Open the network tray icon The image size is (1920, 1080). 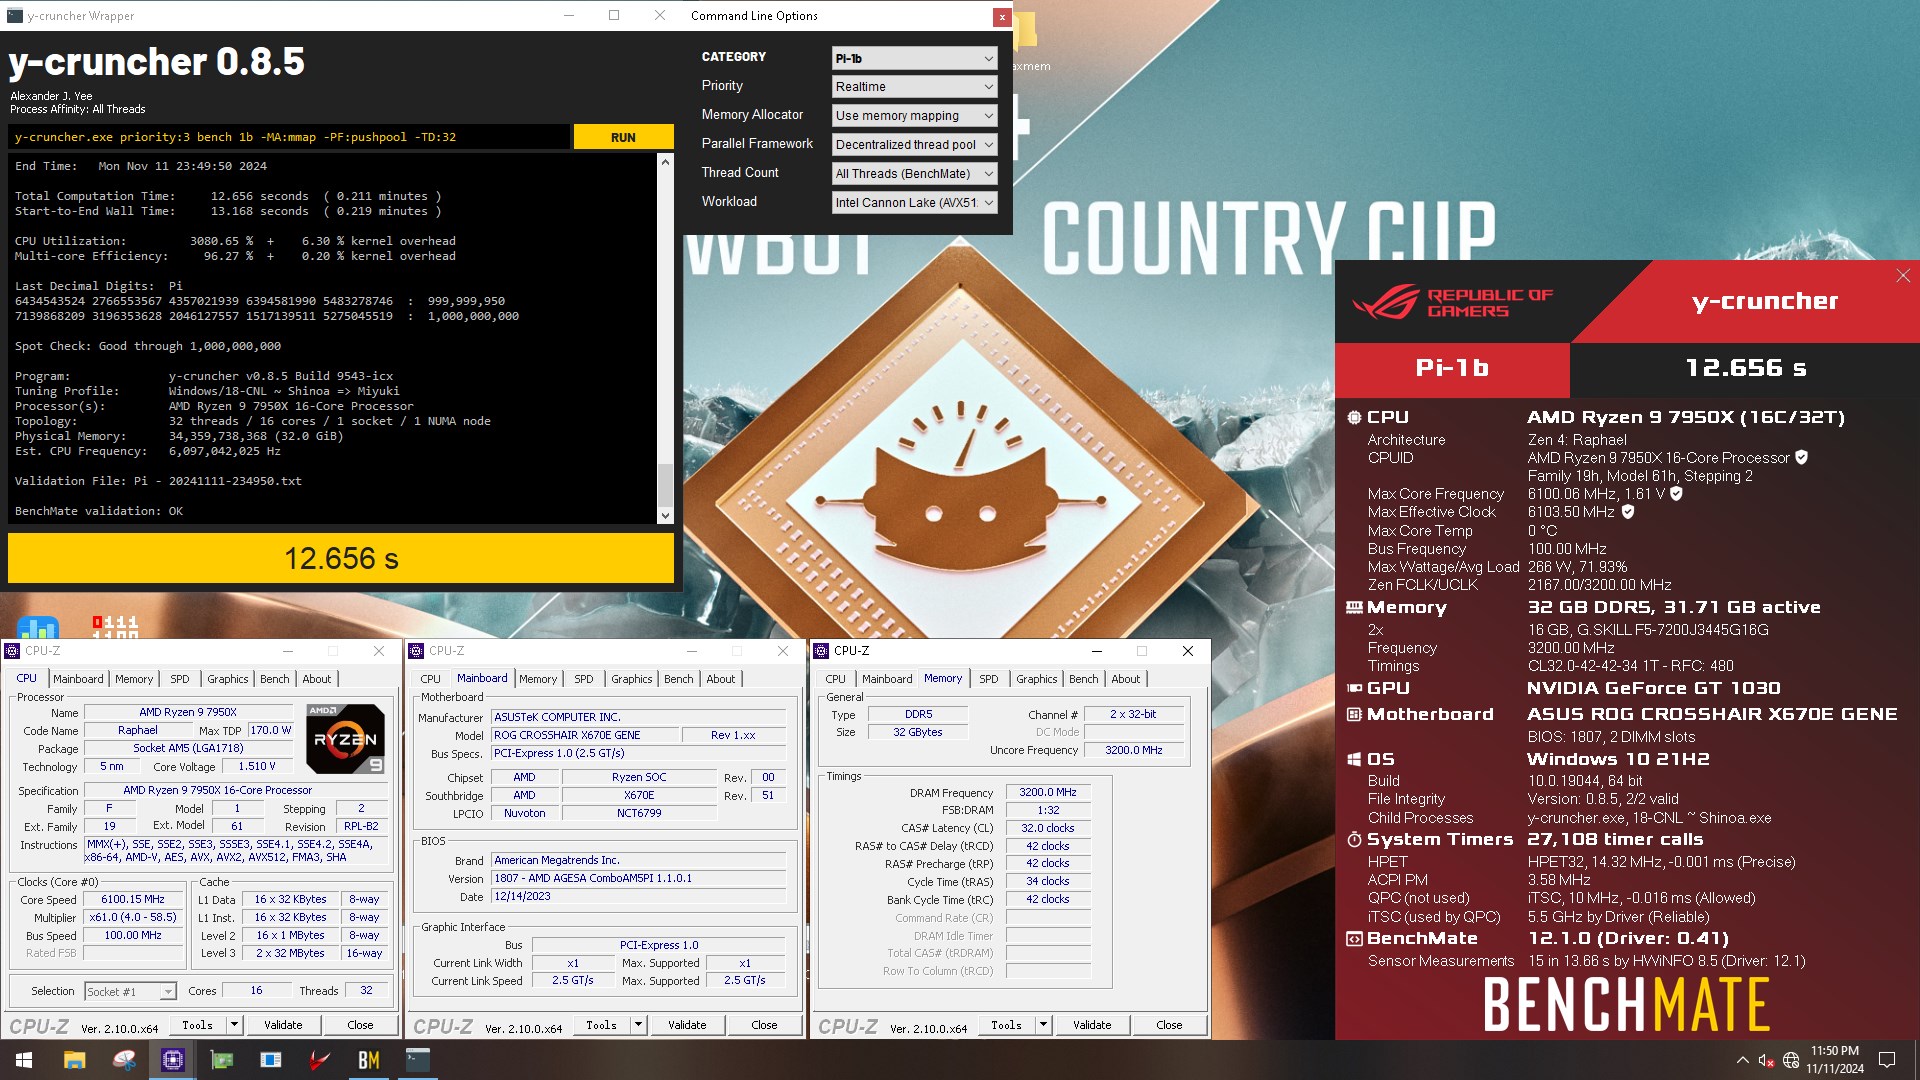(x=1791, y=1060)
